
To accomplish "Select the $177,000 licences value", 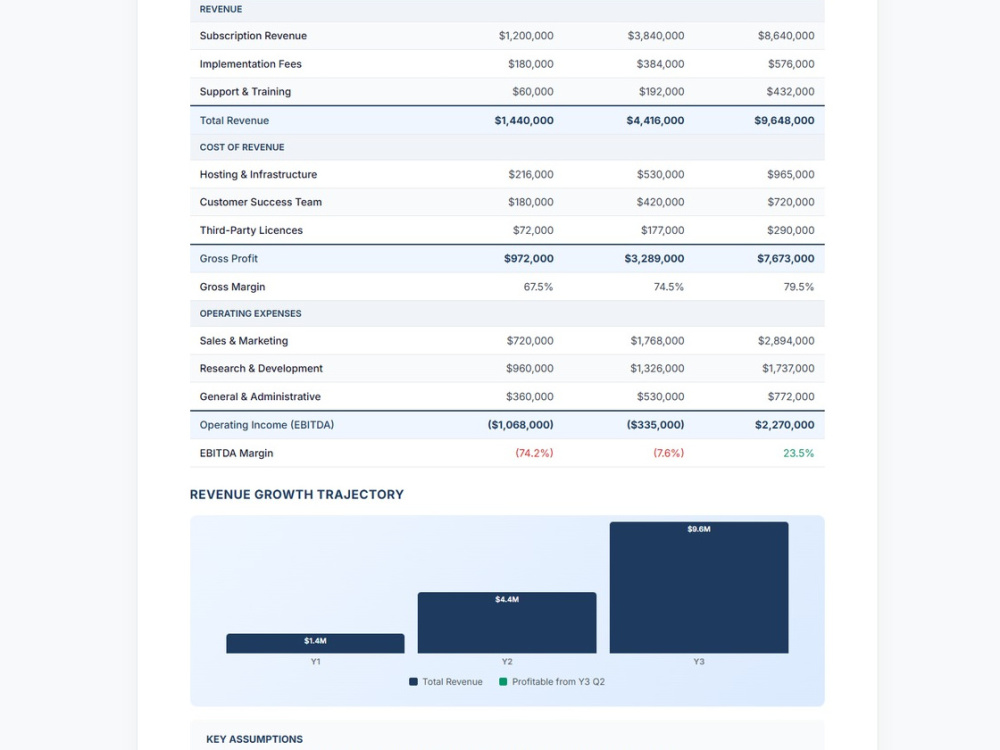I will (x=662, y=230).
